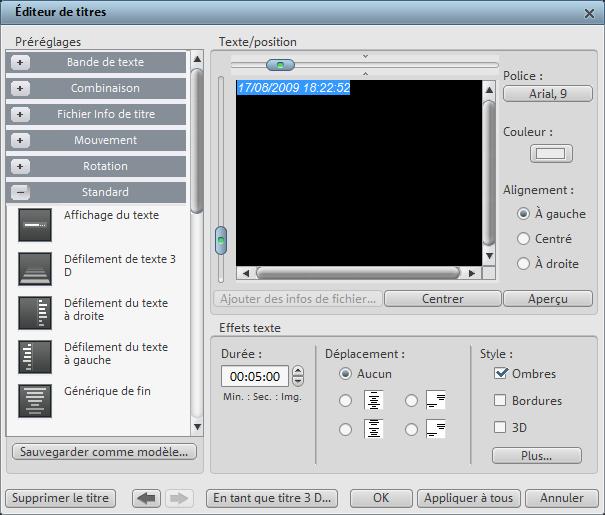This screenshot has width=605, height=515.
Task: Select the Centré alignment radio button
Action: pyautogui.click(x=523, y=239)
